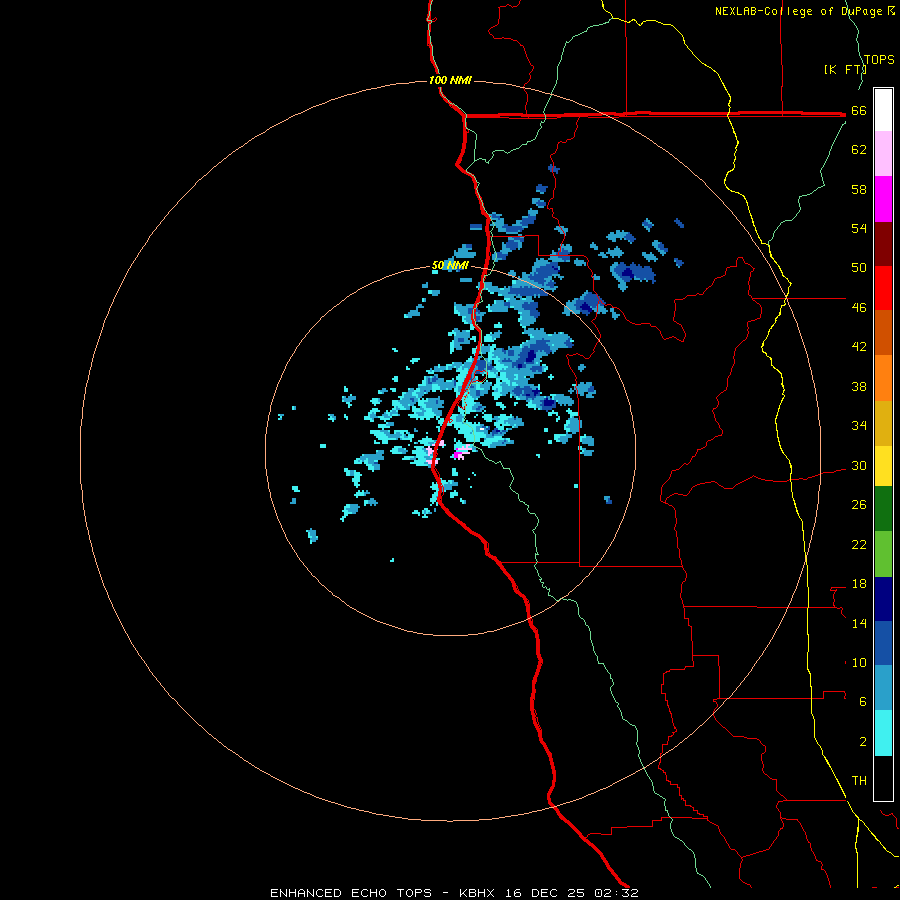Click "ENHANCED ECHO TOPS" in the bottom caption
This screenshot has width=900, height=900.
351,893
